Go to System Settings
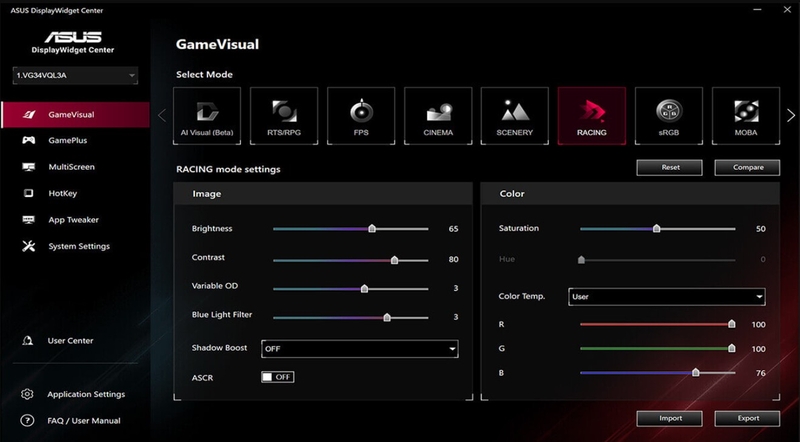The height and width of the screenshot is (442, 800). (x=79, y=246)
